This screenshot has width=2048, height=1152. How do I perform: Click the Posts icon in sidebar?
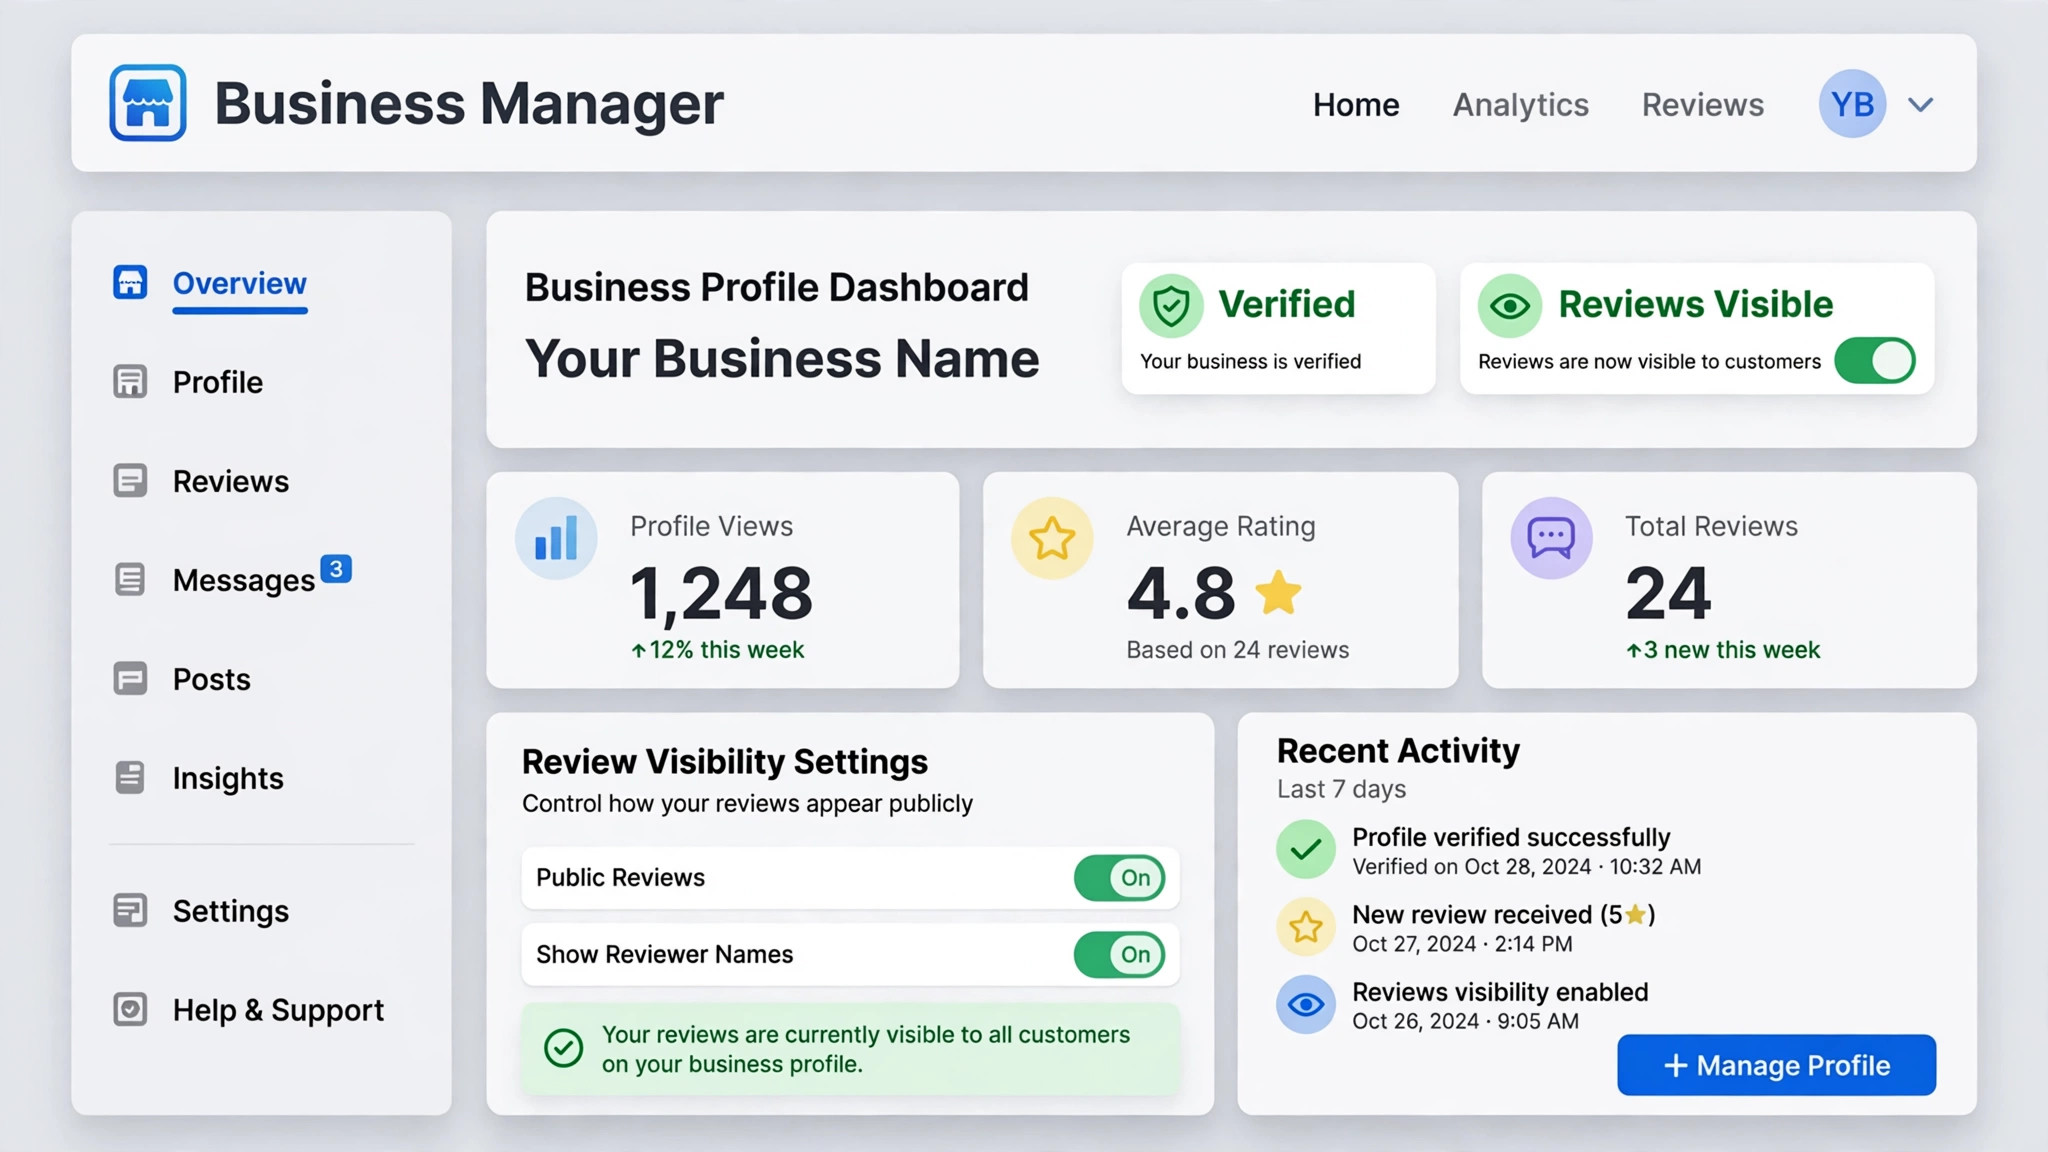[130, 679]
